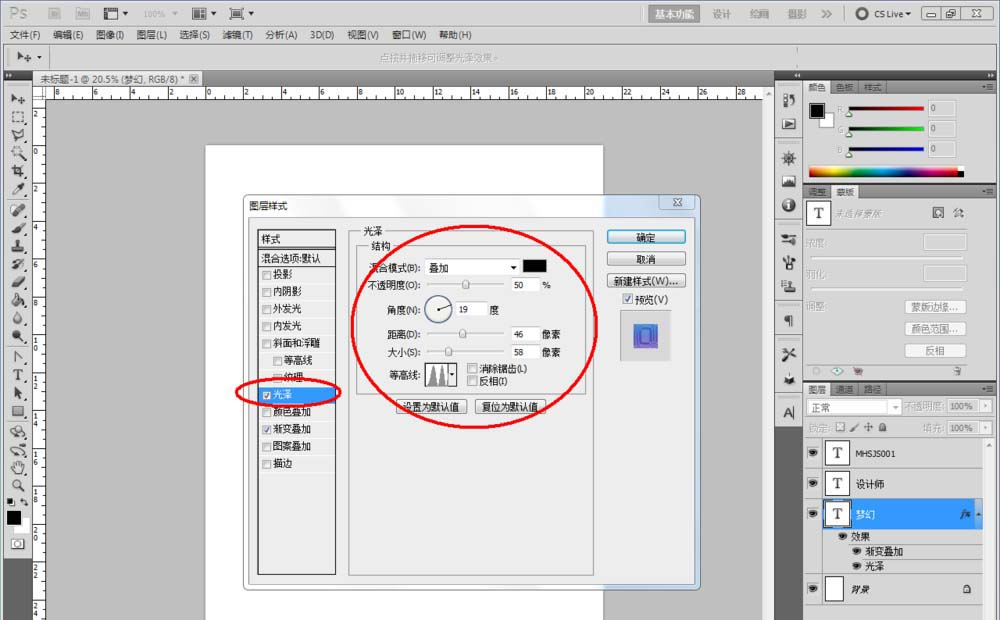1000x620 pixels.
Task: Select the Spot Healing Brush tool
Action: click(x=18, y=210)
